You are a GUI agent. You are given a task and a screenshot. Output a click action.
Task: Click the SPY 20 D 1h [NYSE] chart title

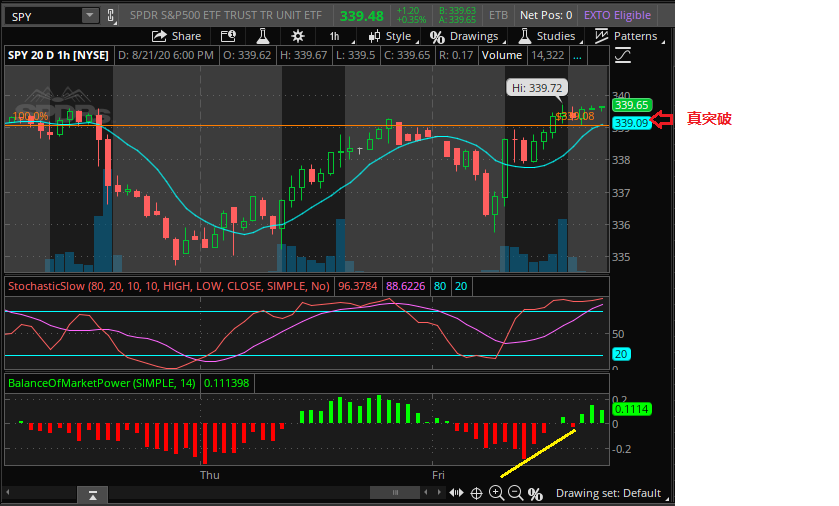(x=58, y=56)
